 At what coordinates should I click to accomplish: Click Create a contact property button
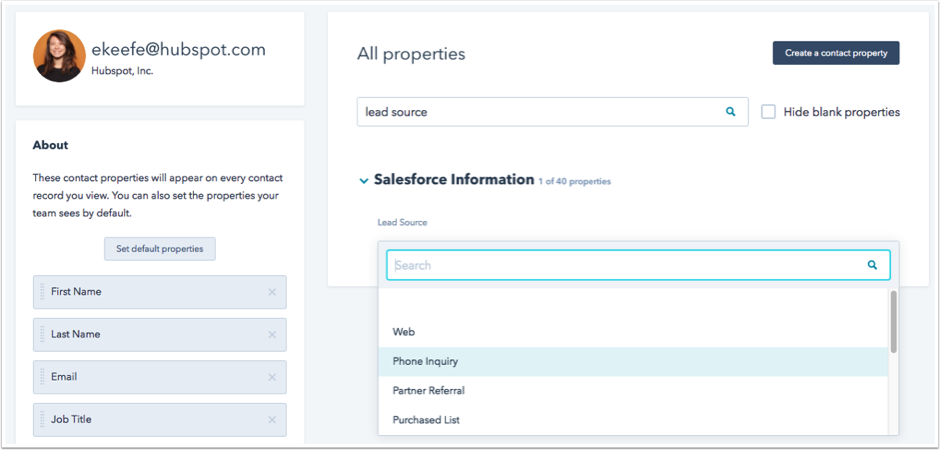(x=835, y=53)
